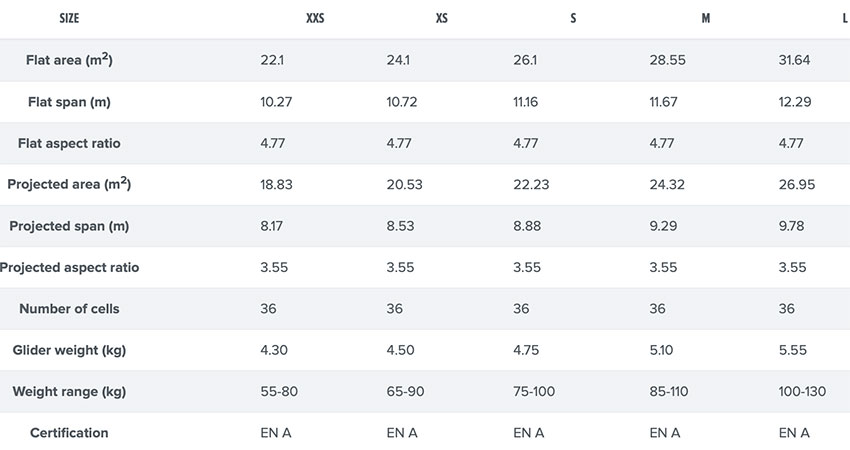This screenshot has width=850, height=450.
Task: Click the 20.53 projected area value
Action: (x=404, y=184)
